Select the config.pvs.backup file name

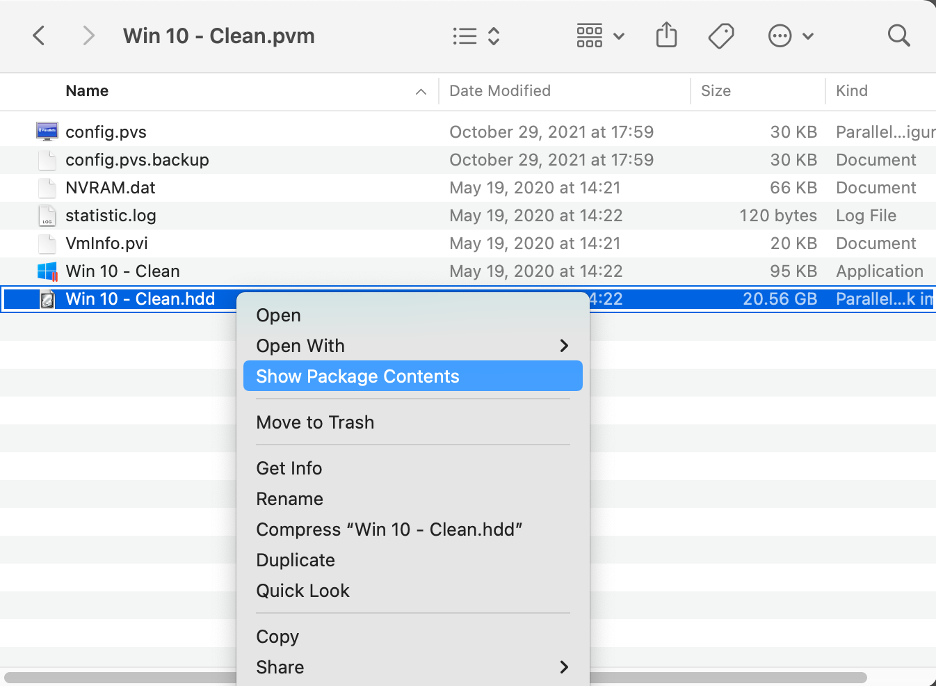[137, 160]
